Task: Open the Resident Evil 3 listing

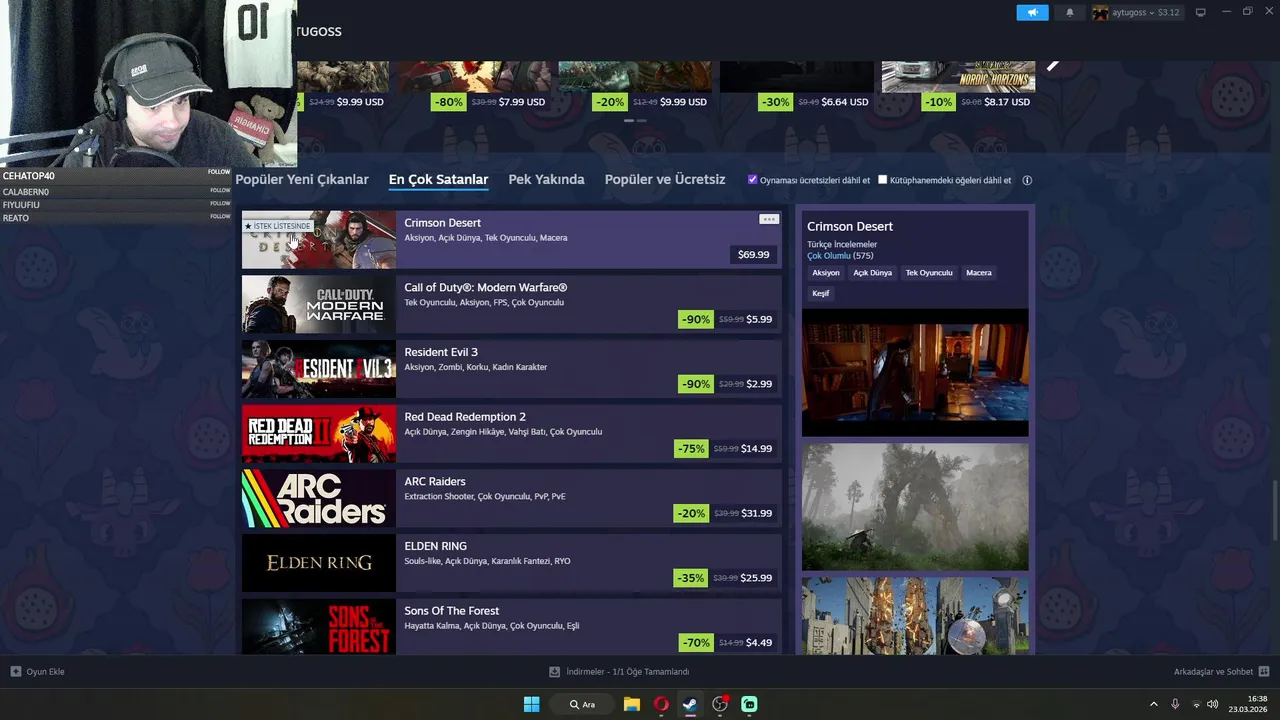Action: [511, 369]
